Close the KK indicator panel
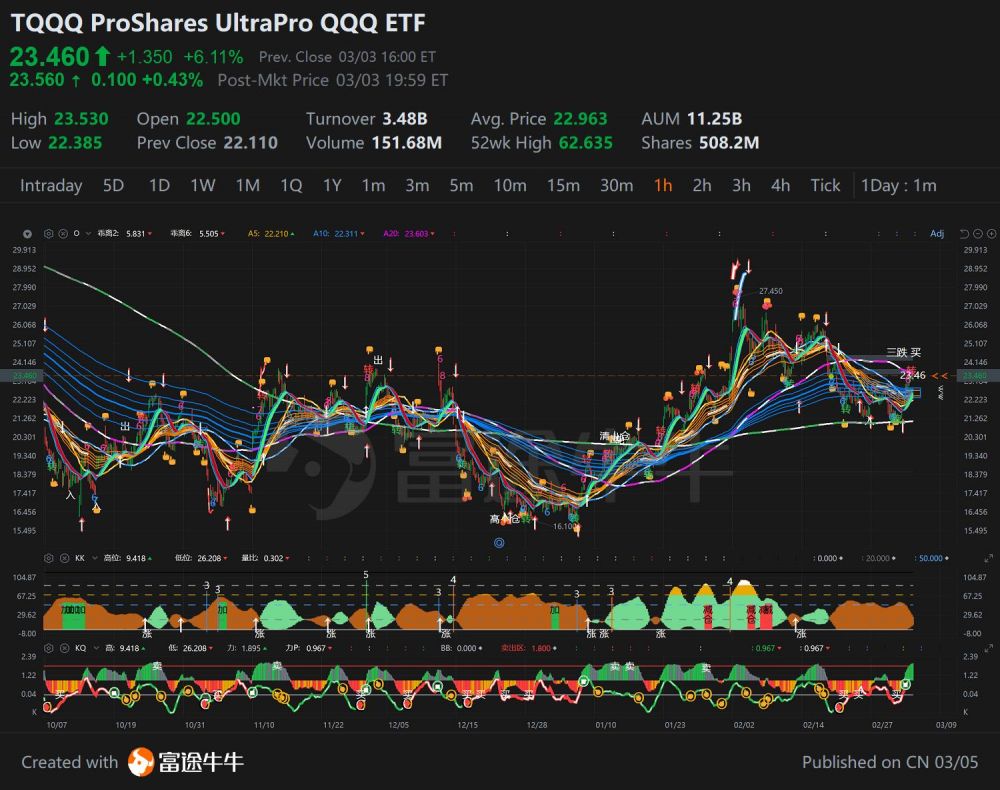 pos(63,558)
